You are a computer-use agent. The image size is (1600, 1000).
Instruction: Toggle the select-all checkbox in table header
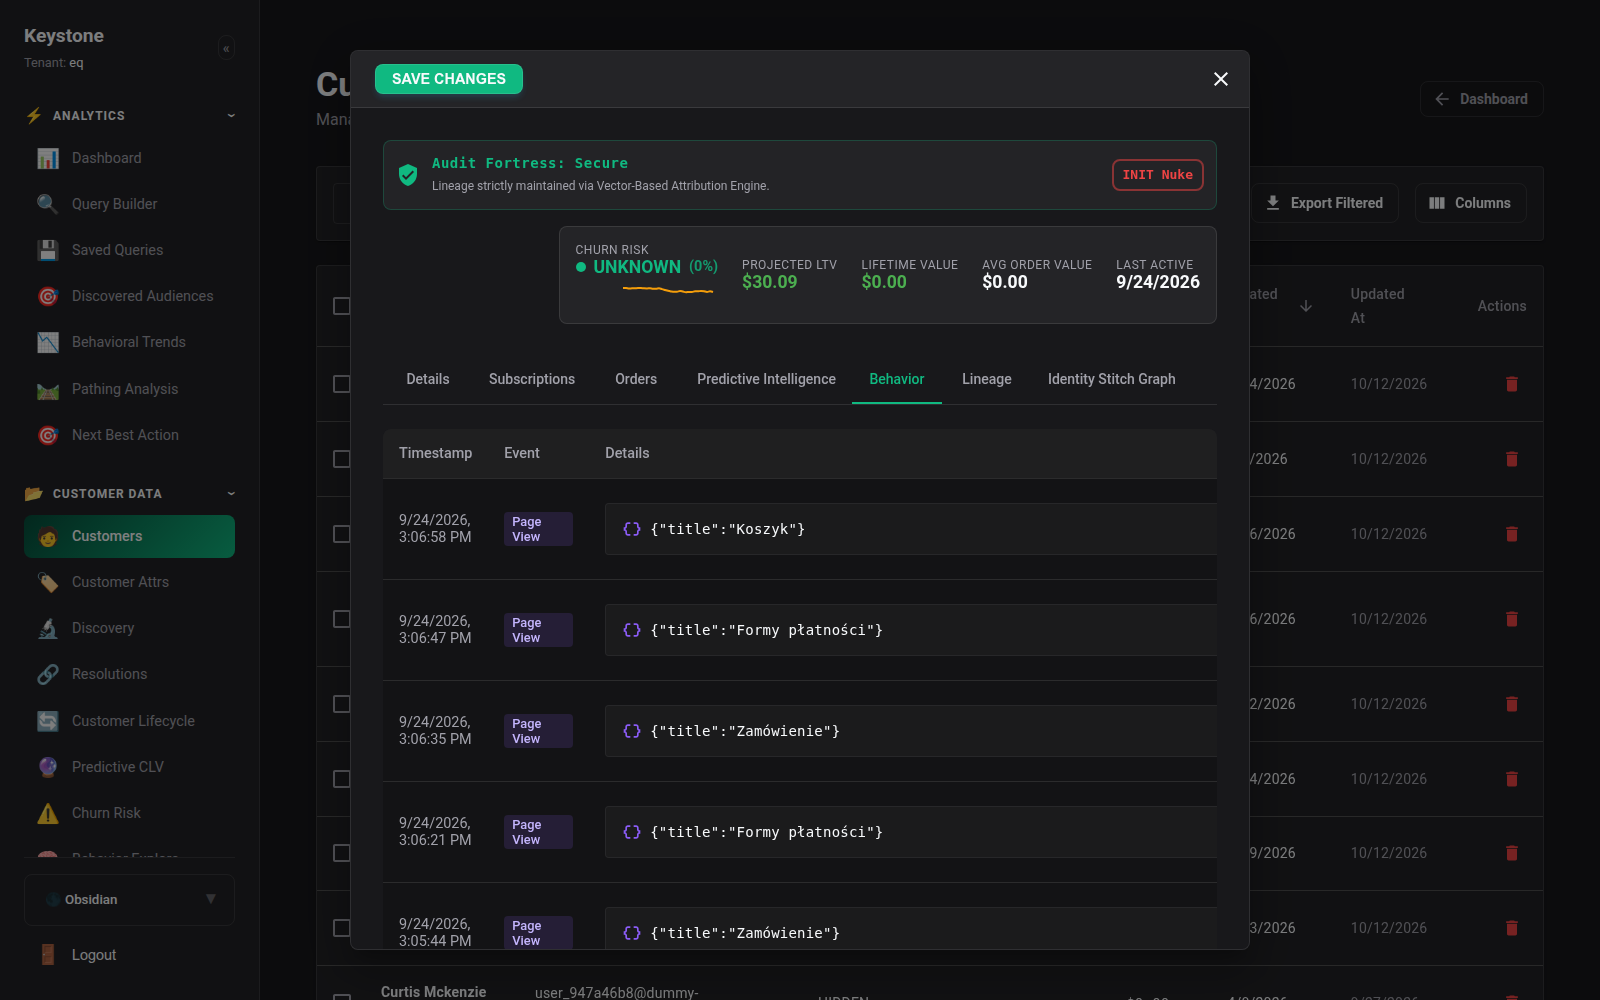[x=342, y=306]
